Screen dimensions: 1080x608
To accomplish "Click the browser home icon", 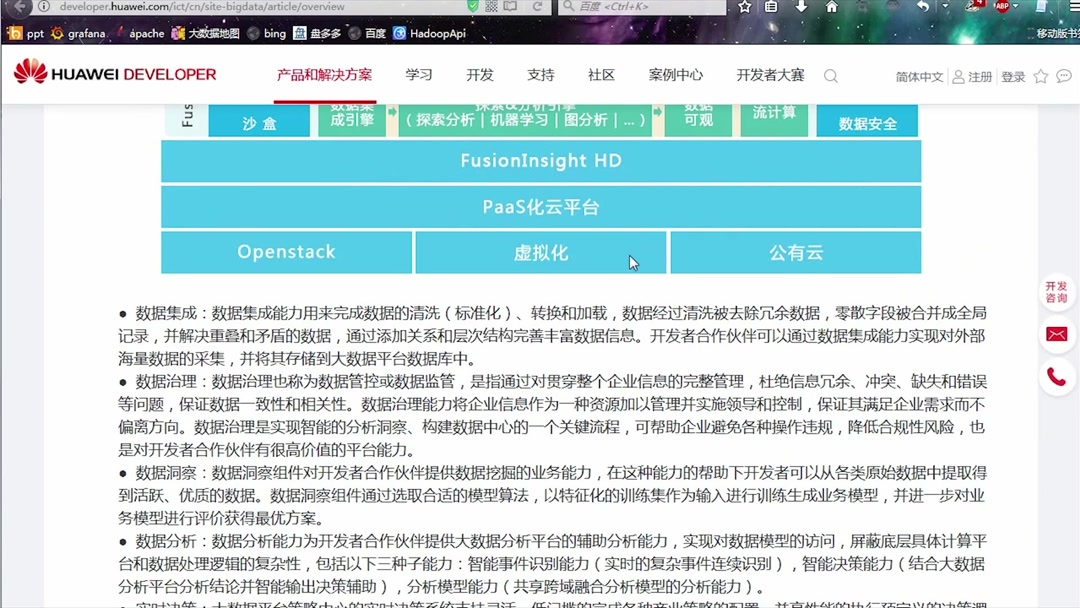I will [x=832, y=7].
